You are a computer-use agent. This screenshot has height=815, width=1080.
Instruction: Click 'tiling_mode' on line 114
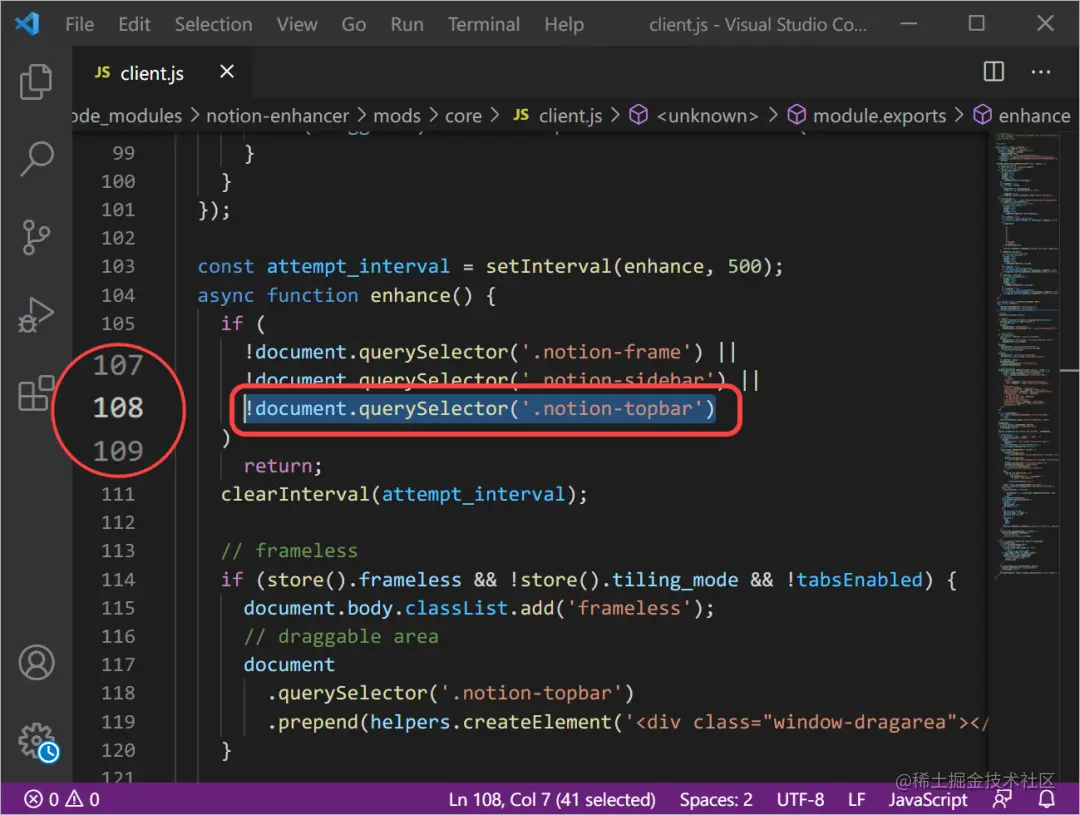[675, 580]
